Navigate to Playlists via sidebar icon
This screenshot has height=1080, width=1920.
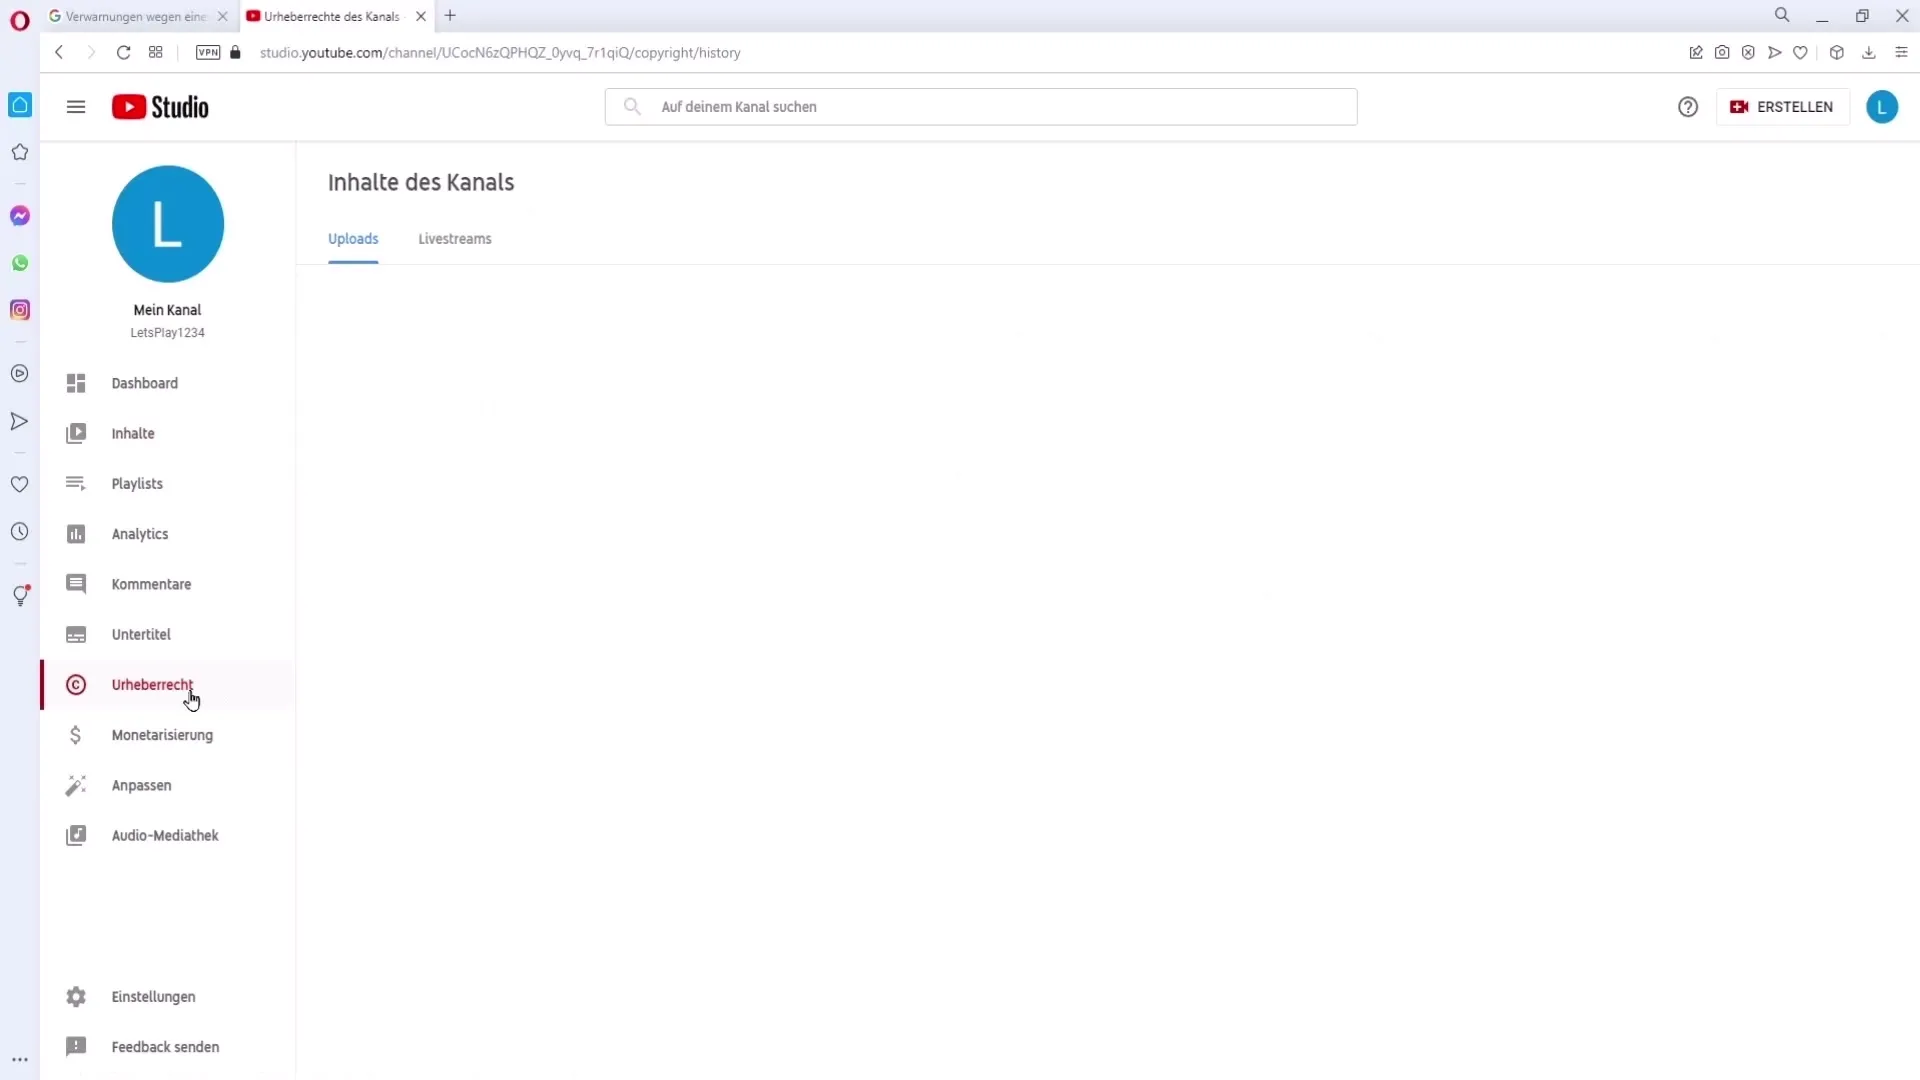(75, 483)
